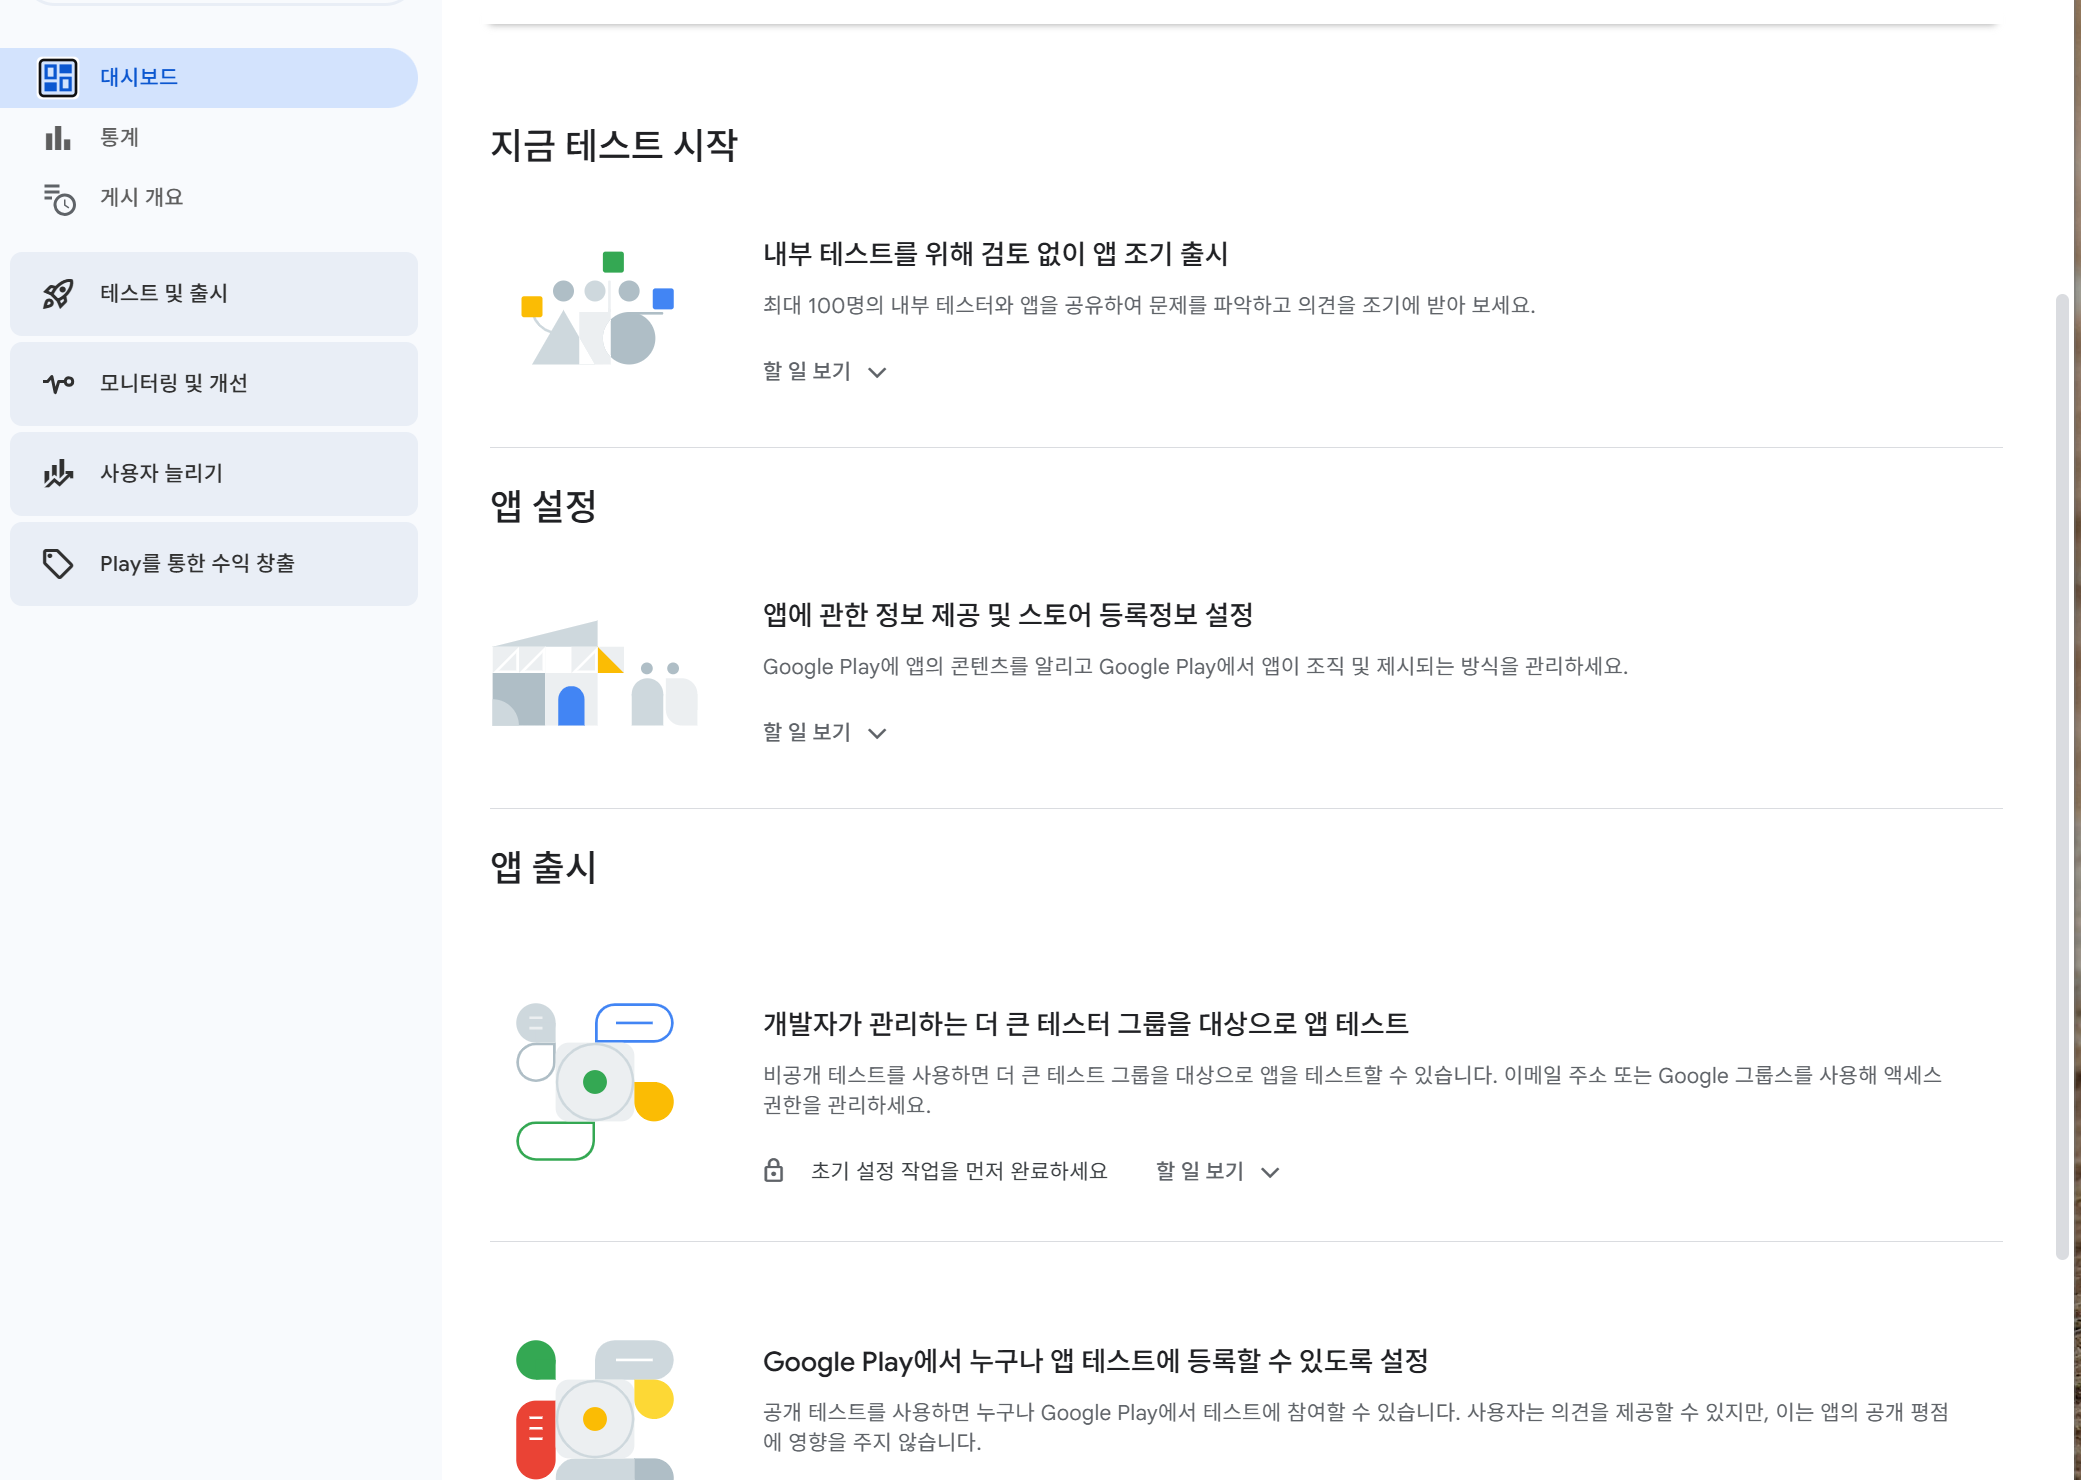Expand 할 일 보기 under store listing section
Image resolution: width=2081 pixels, height=1480 pixels.
(824, 732)
